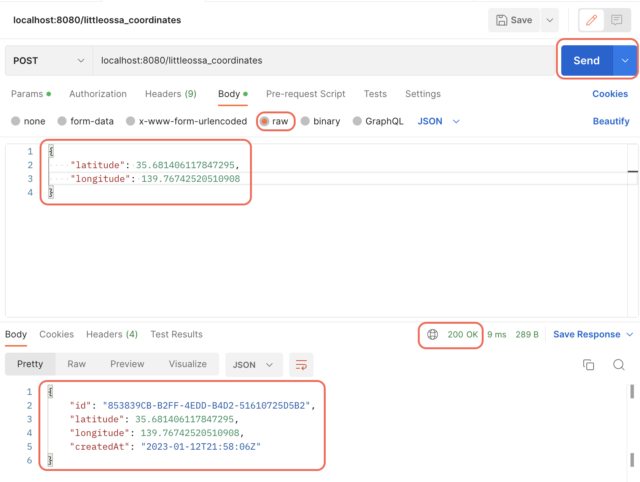Image resolution: width=640 pixels, height=482 pixels.
Task: Click the longitude line in request body
Action: point(155,179)
